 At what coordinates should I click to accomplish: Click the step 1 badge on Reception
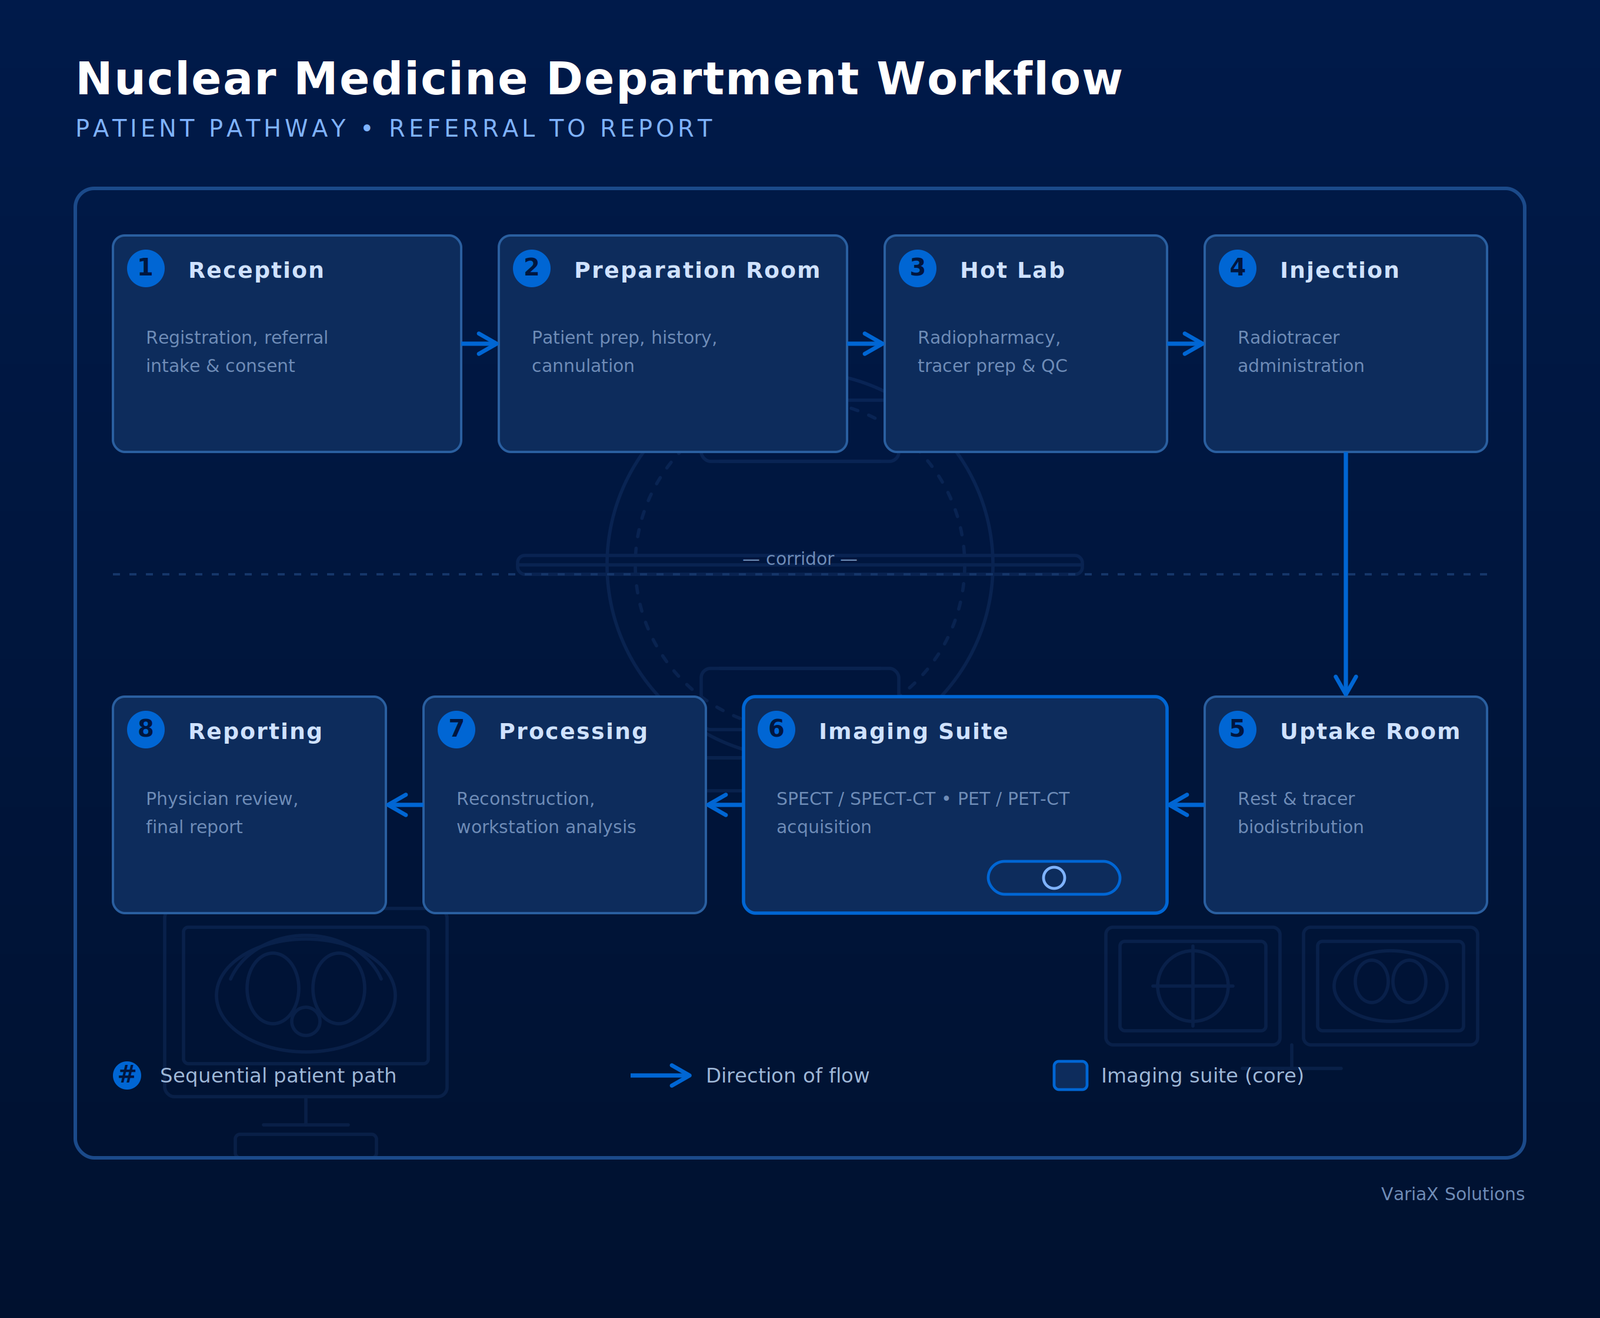(x=146, y=268)
